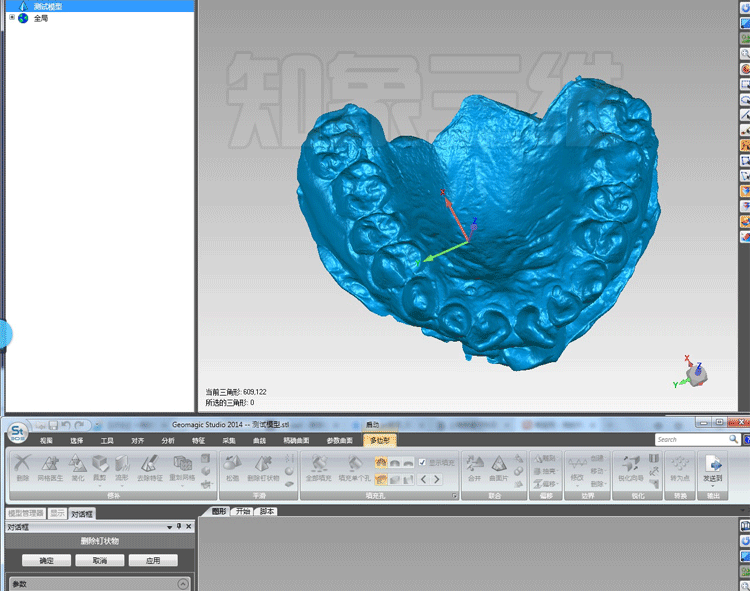The width and height of the screenshot is (750, 591).
Task: Open the 填充孔 group dialog launcher
Action: pyautogui.click(x=454, y=496)
